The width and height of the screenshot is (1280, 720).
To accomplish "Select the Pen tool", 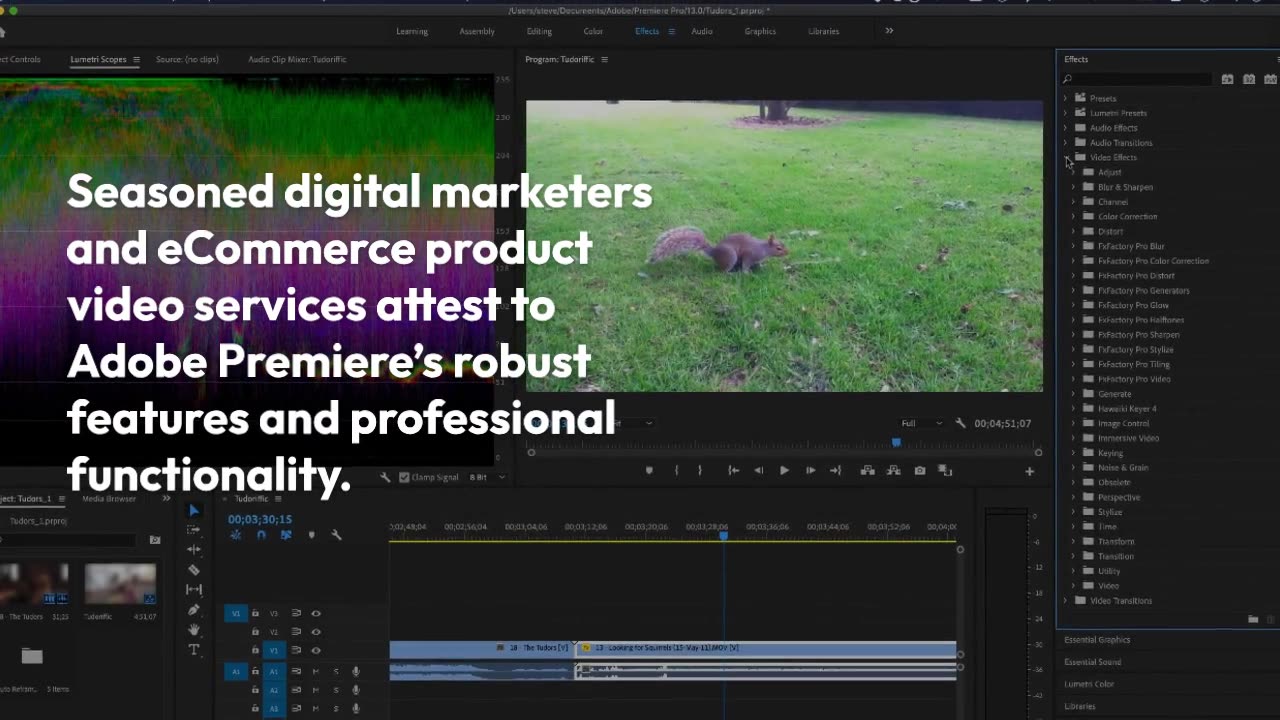I will pyautogui.click(x=194, y=610).
